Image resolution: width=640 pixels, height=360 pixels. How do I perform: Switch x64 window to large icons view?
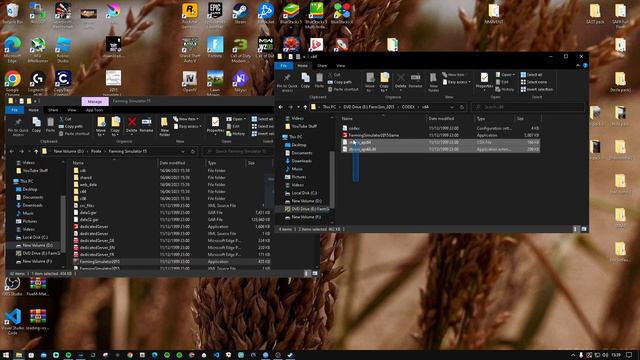[x=584, y=229]
